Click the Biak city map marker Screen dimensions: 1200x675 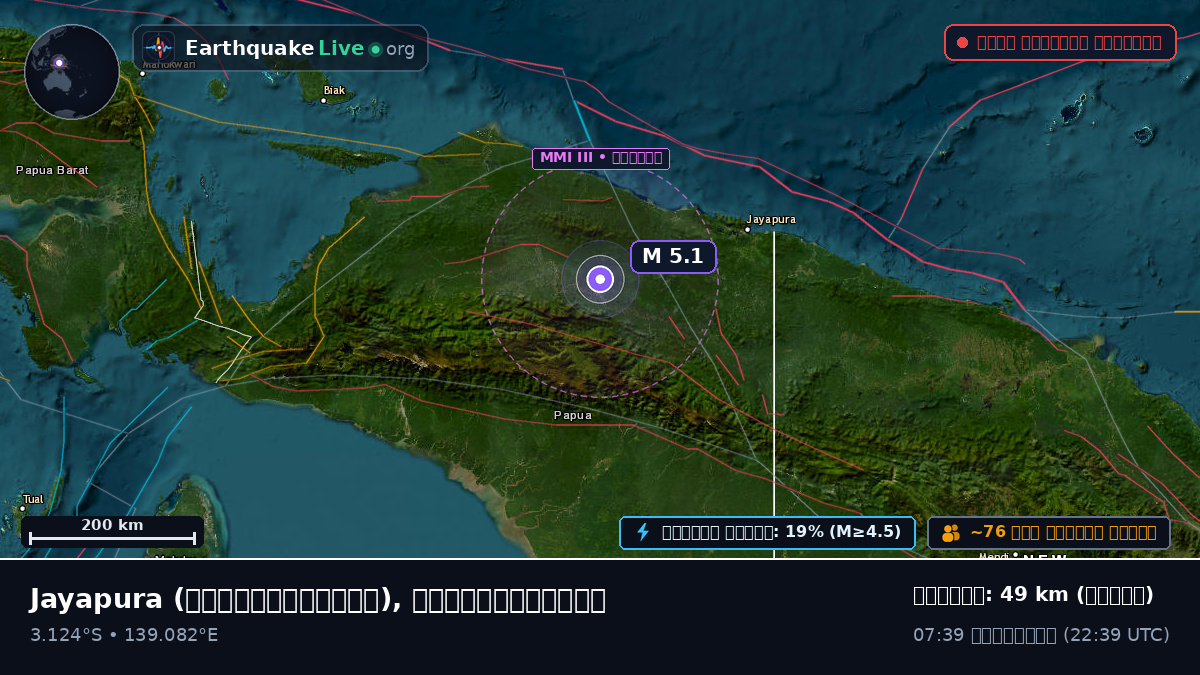323,100
